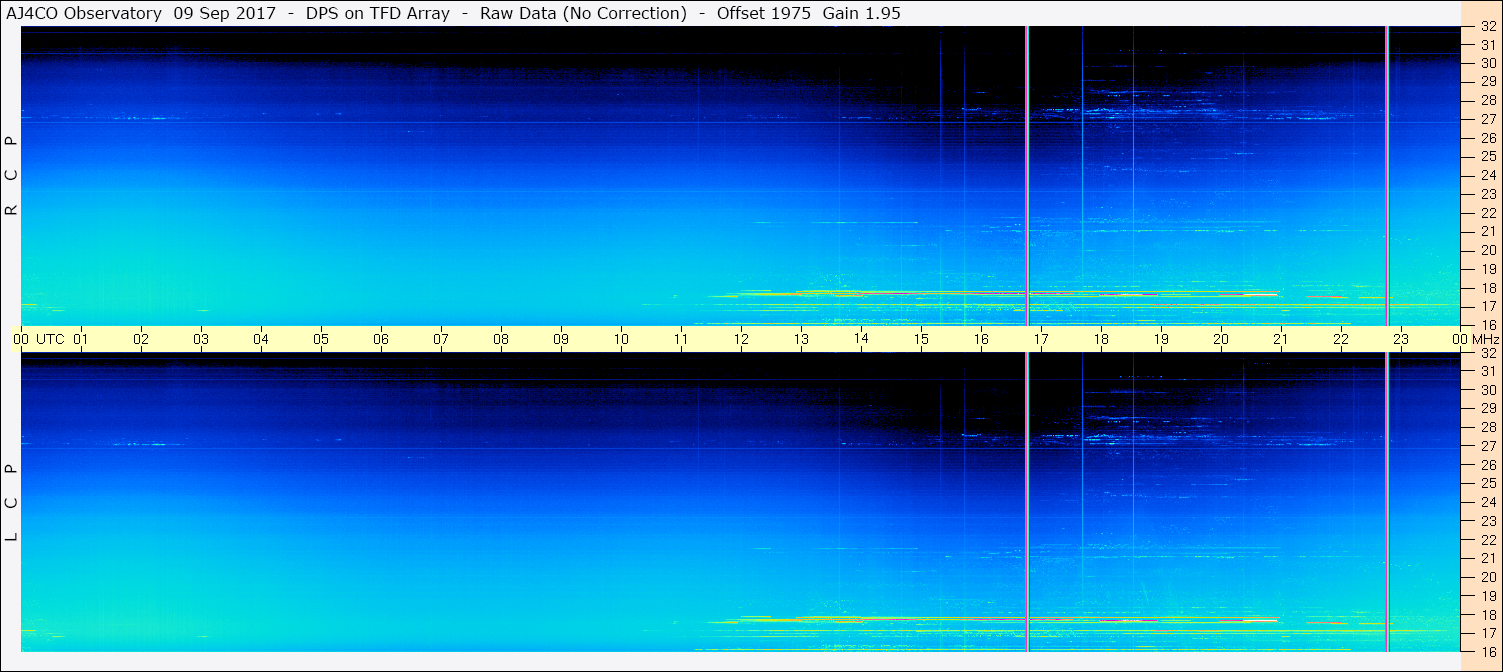This screenshot has height=672, width=1503.
Task: Click the 'L C P' vertical axis label
Action: point(11,503)
